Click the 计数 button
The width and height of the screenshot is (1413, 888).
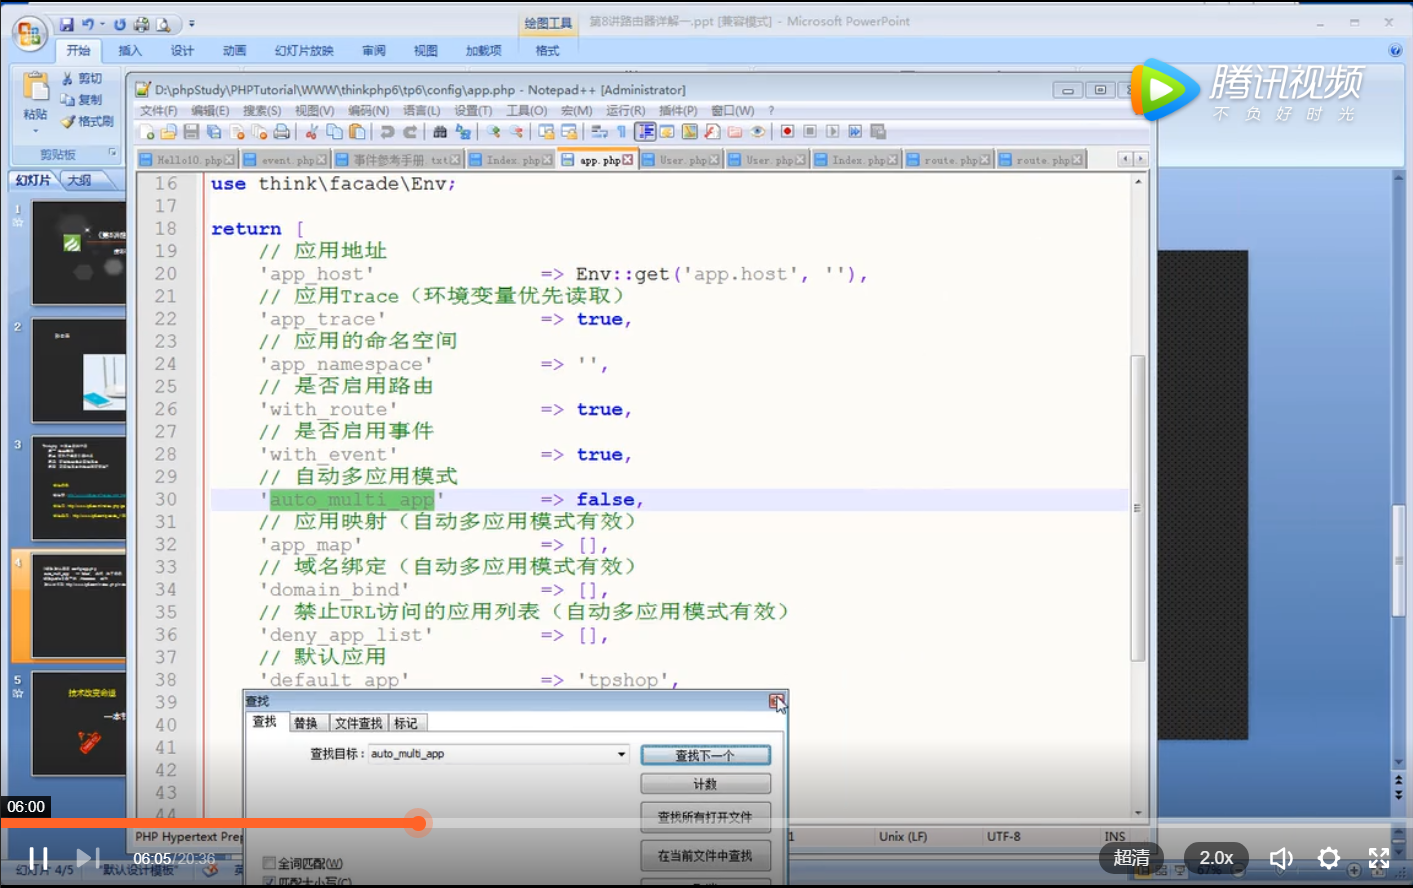tap(705, 784)
